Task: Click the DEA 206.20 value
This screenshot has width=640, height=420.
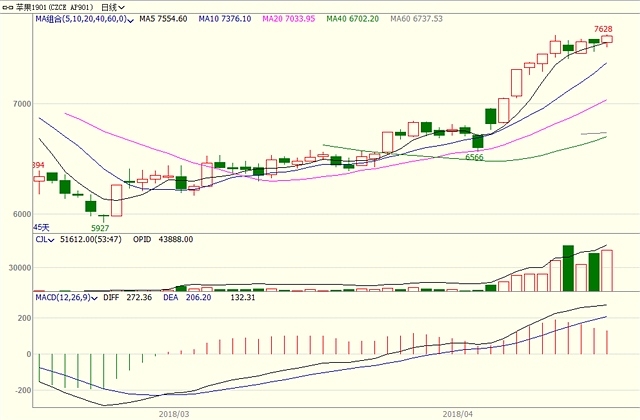Action: (187, 298)
